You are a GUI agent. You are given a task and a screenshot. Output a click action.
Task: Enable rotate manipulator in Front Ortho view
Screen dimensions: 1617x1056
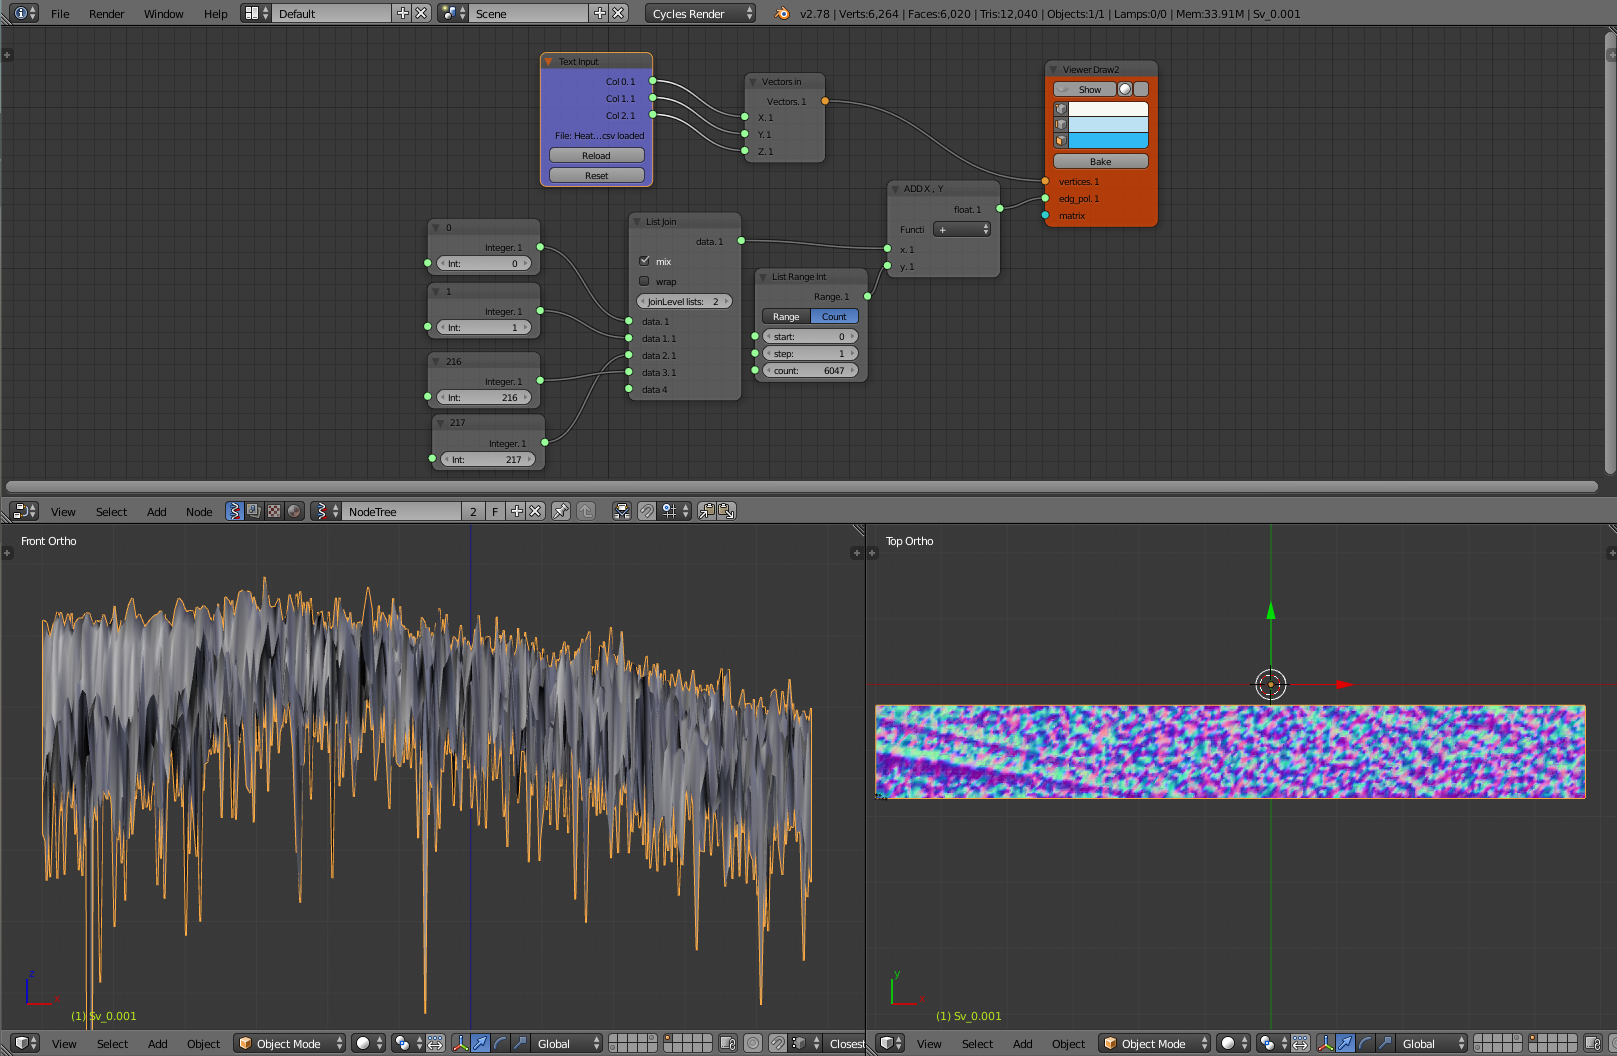501,1043
